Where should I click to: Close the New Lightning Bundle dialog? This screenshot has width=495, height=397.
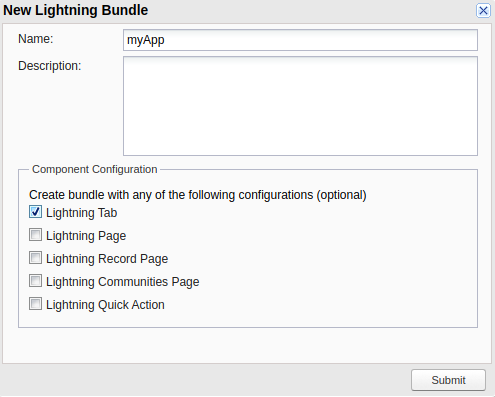click(x=483, y=11)
